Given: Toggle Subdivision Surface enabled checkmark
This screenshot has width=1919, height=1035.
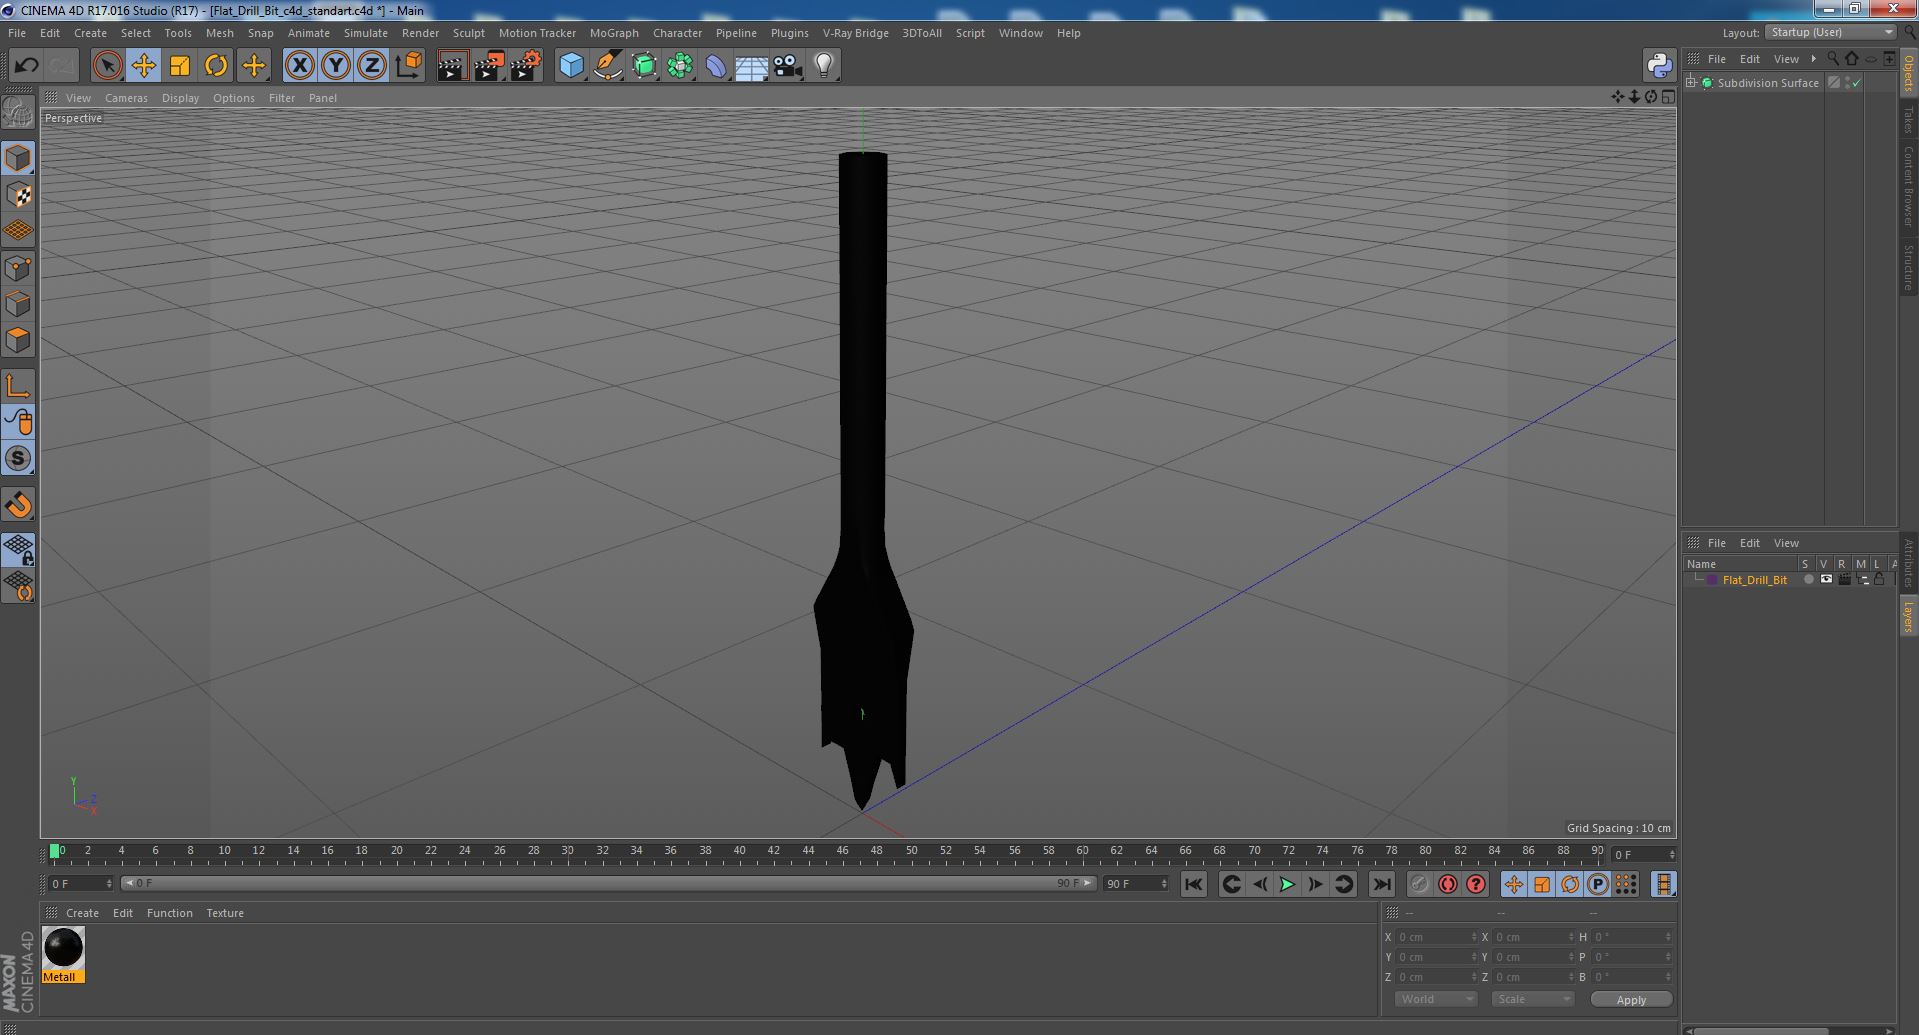Looking at the screenshot, I should 1857,83.
